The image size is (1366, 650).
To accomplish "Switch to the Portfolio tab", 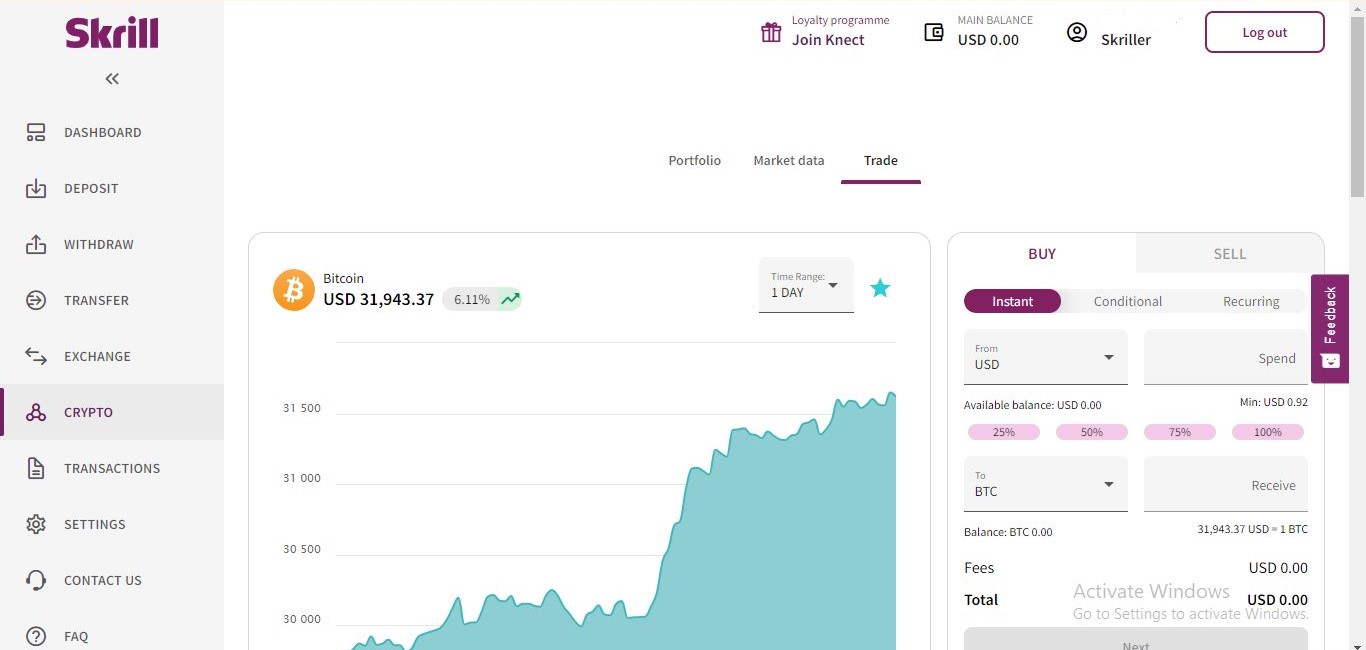I will (x=695, y=160).
